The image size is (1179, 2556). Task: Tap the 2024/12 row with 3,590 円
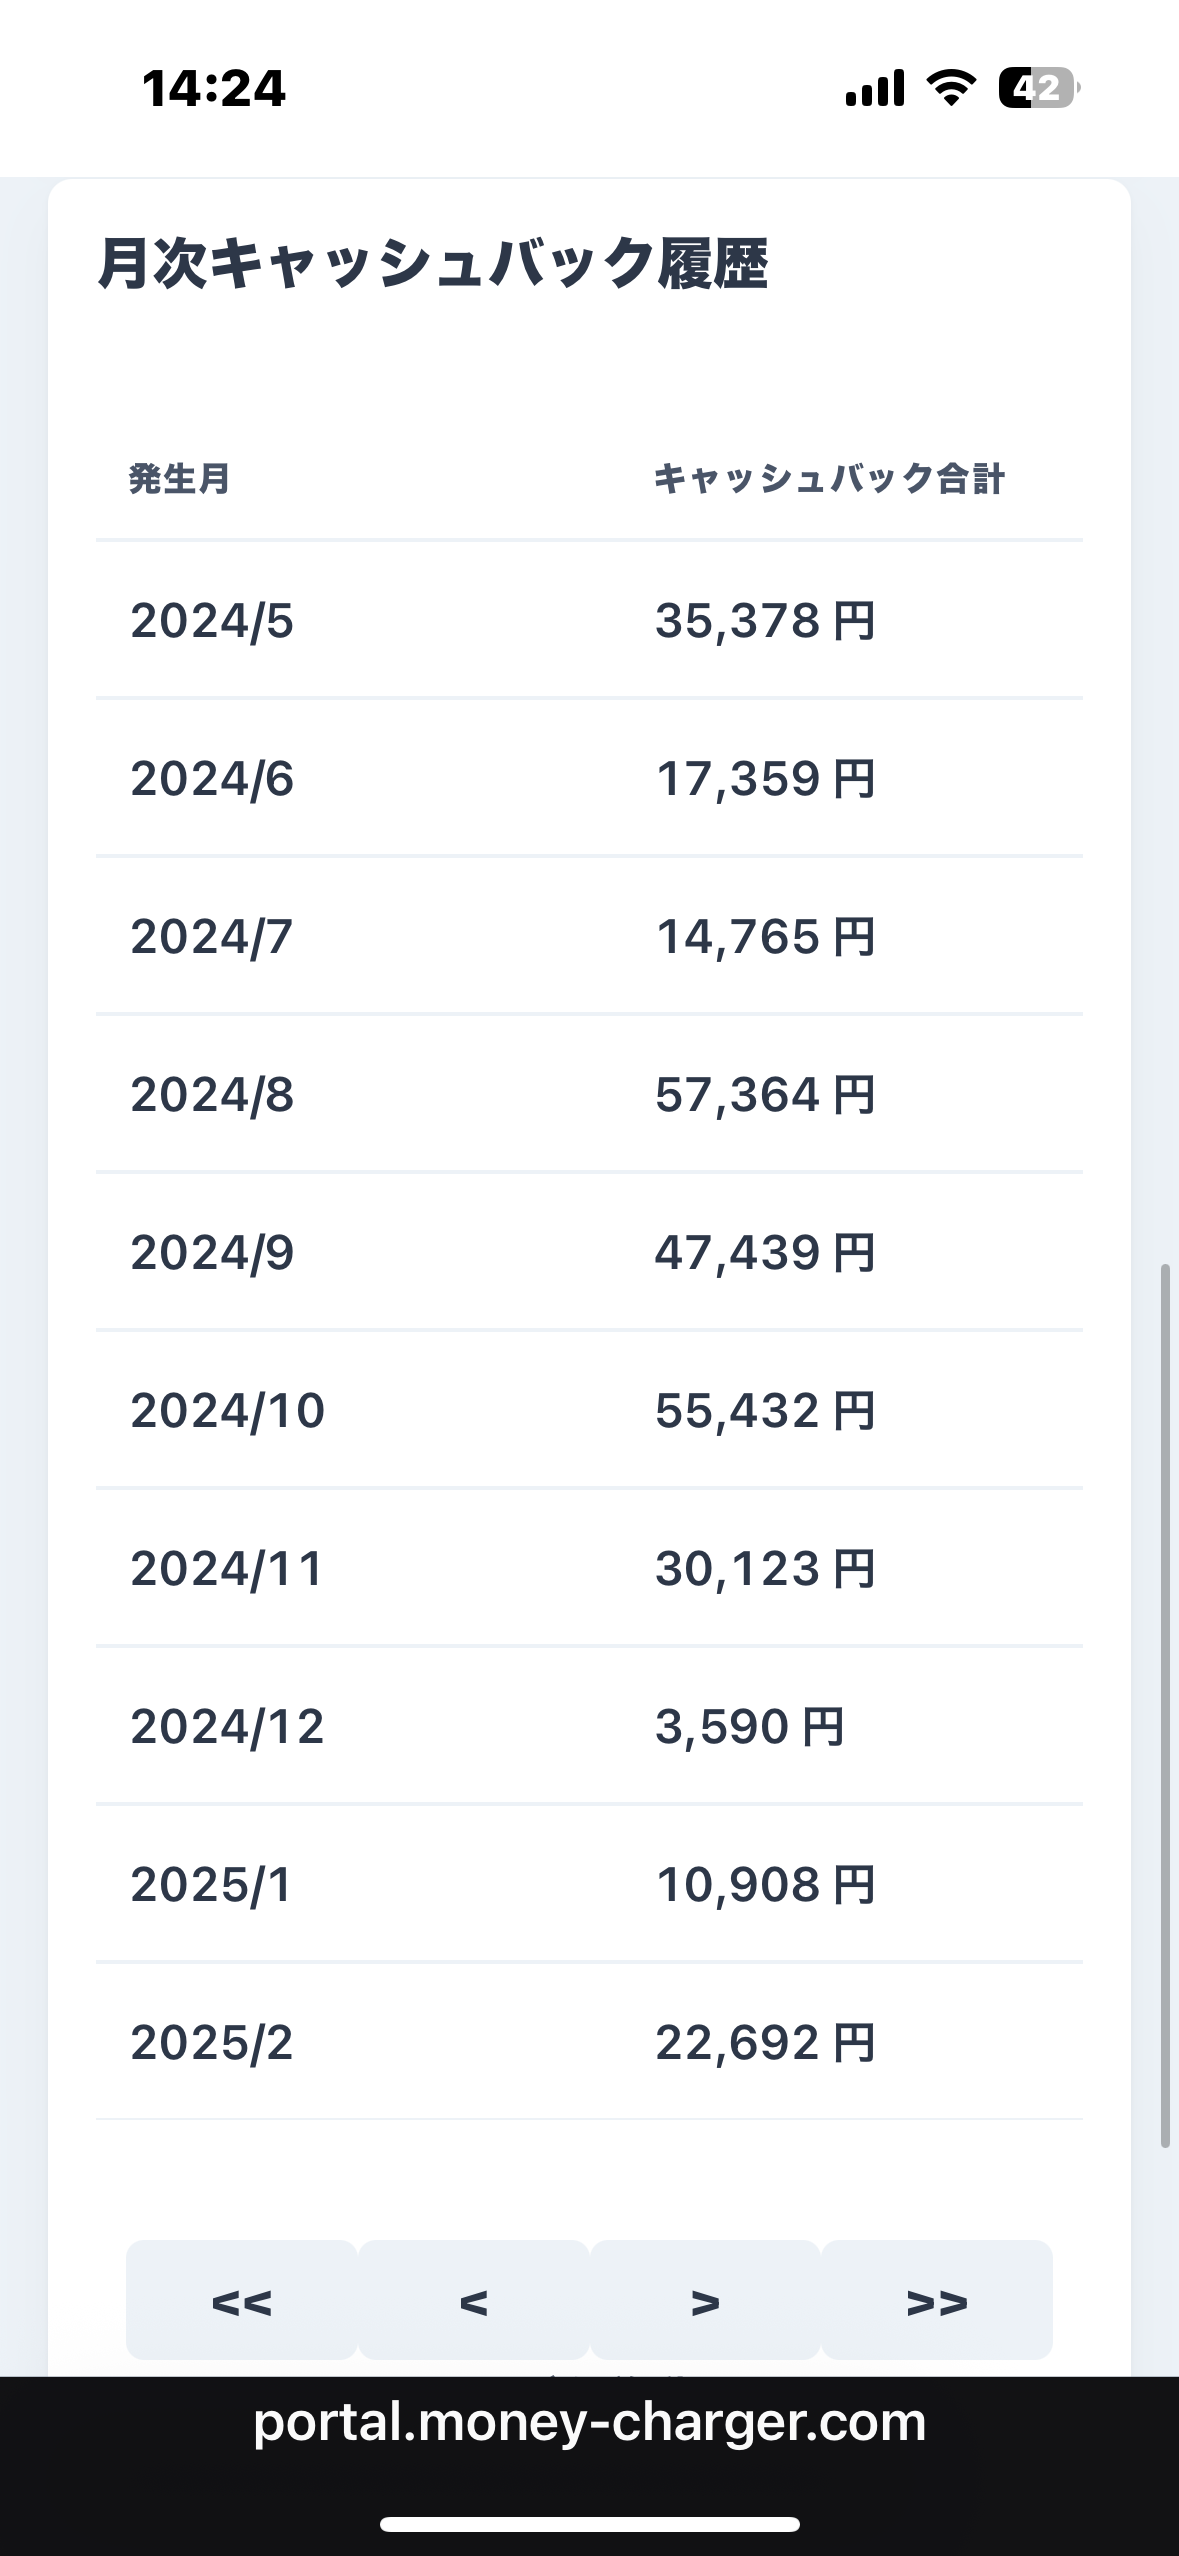[x=589, y=1726]
